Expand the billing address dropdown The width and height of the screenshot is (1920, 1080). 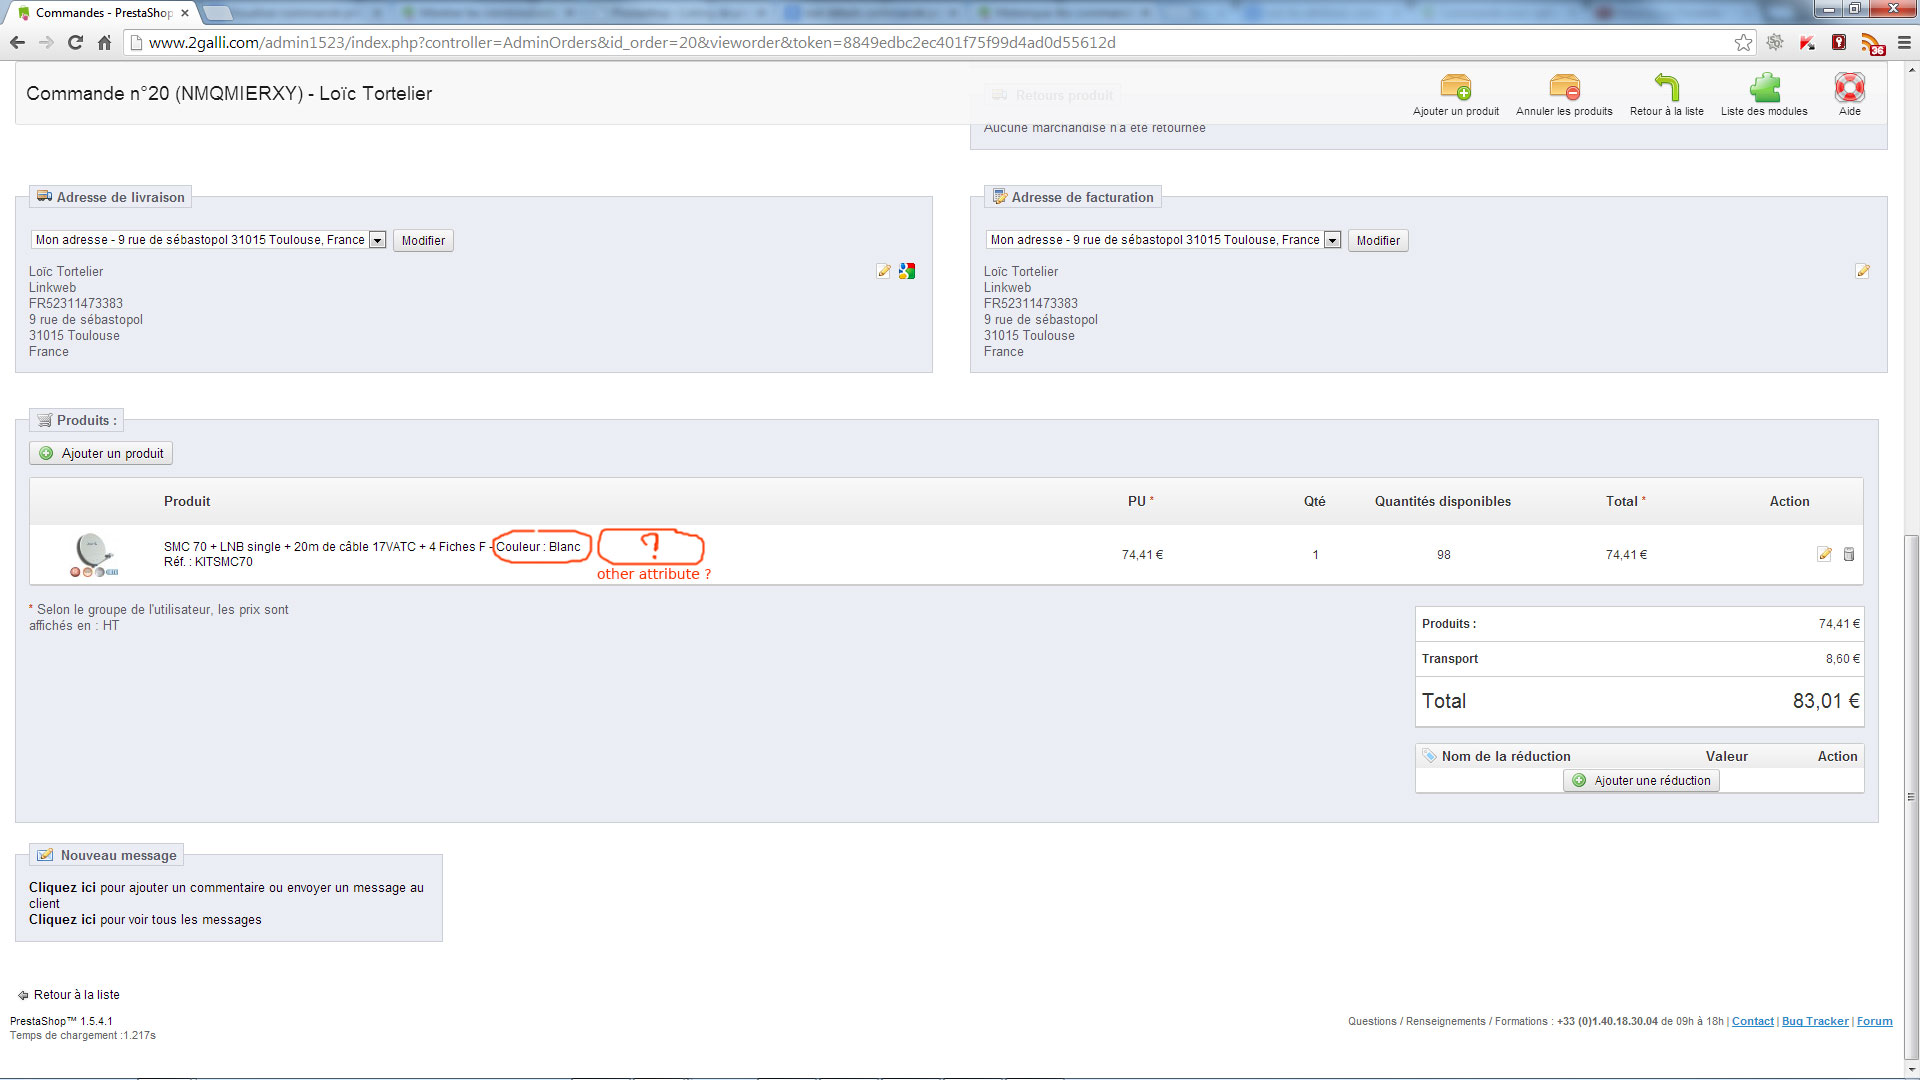tap(1332, 240)
